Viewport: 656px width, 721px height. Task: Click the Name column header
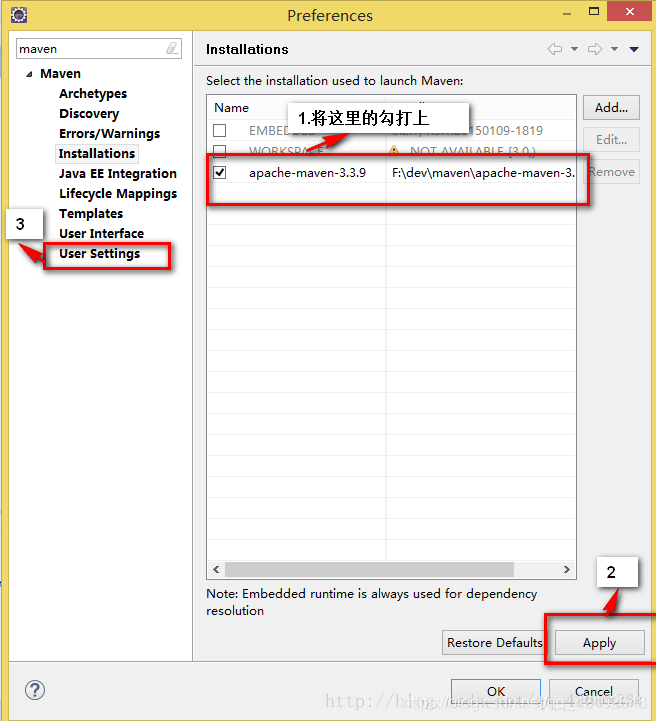click(231, 108)
